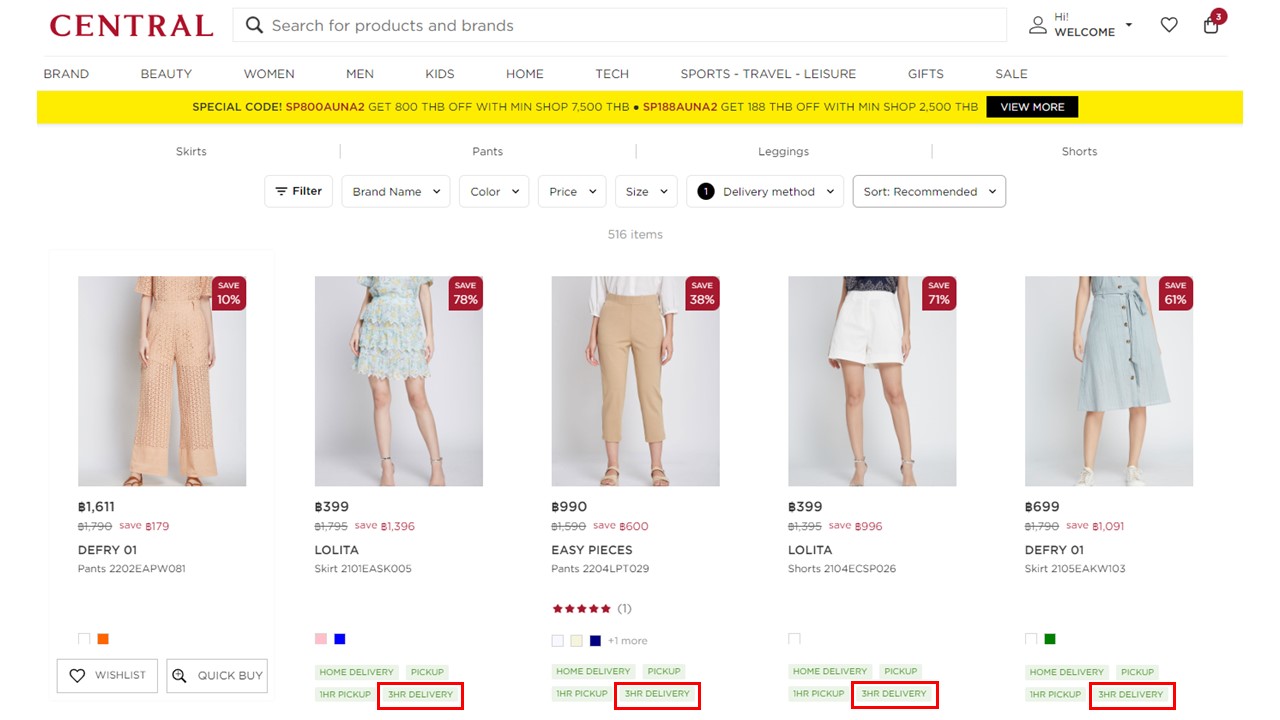This screenshot has width=1280, height=720.
Task: Open the GIFTS menu
Action: [x=926, y=74]
